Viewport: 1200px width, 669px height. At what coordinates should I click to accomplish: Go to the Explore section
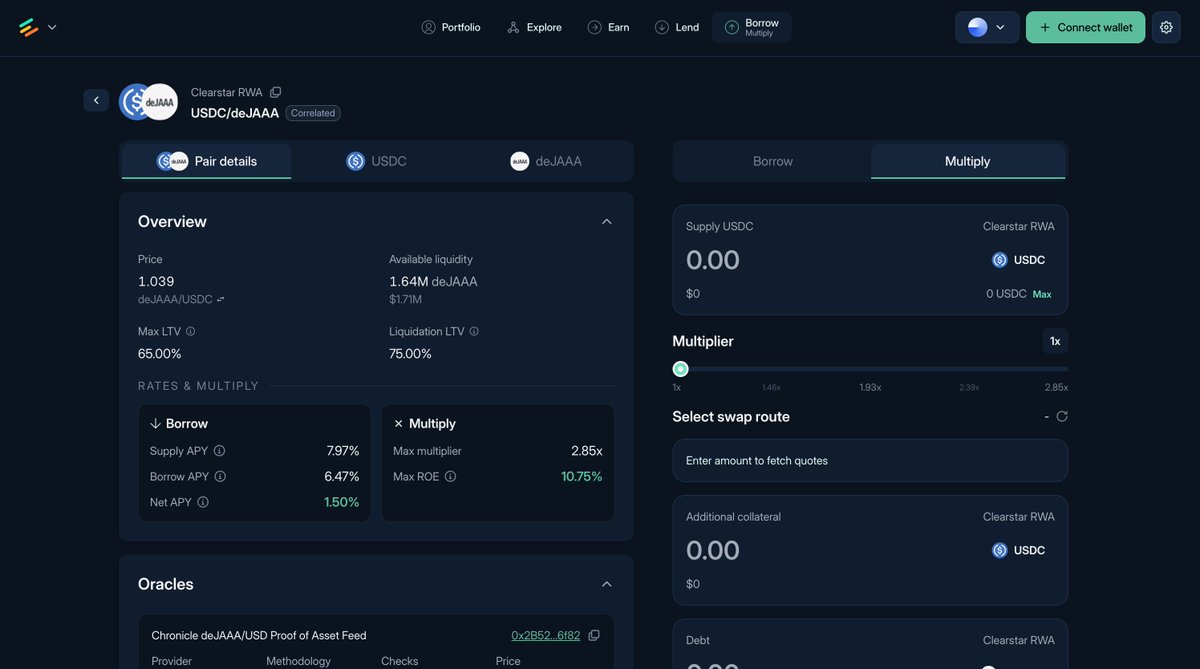[534, 27]
